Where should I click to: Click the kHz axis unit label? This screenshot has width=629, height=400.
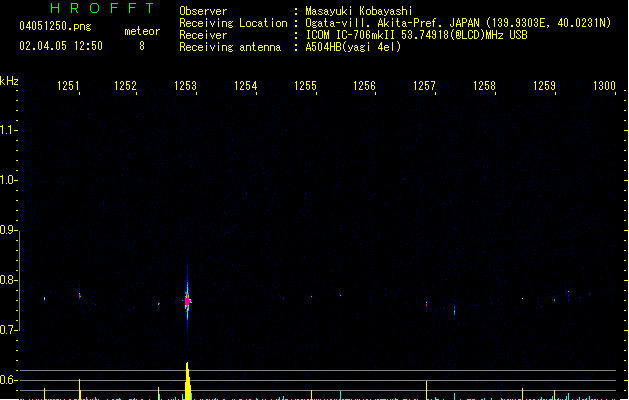pyautogui.click(x=9, y=81)
